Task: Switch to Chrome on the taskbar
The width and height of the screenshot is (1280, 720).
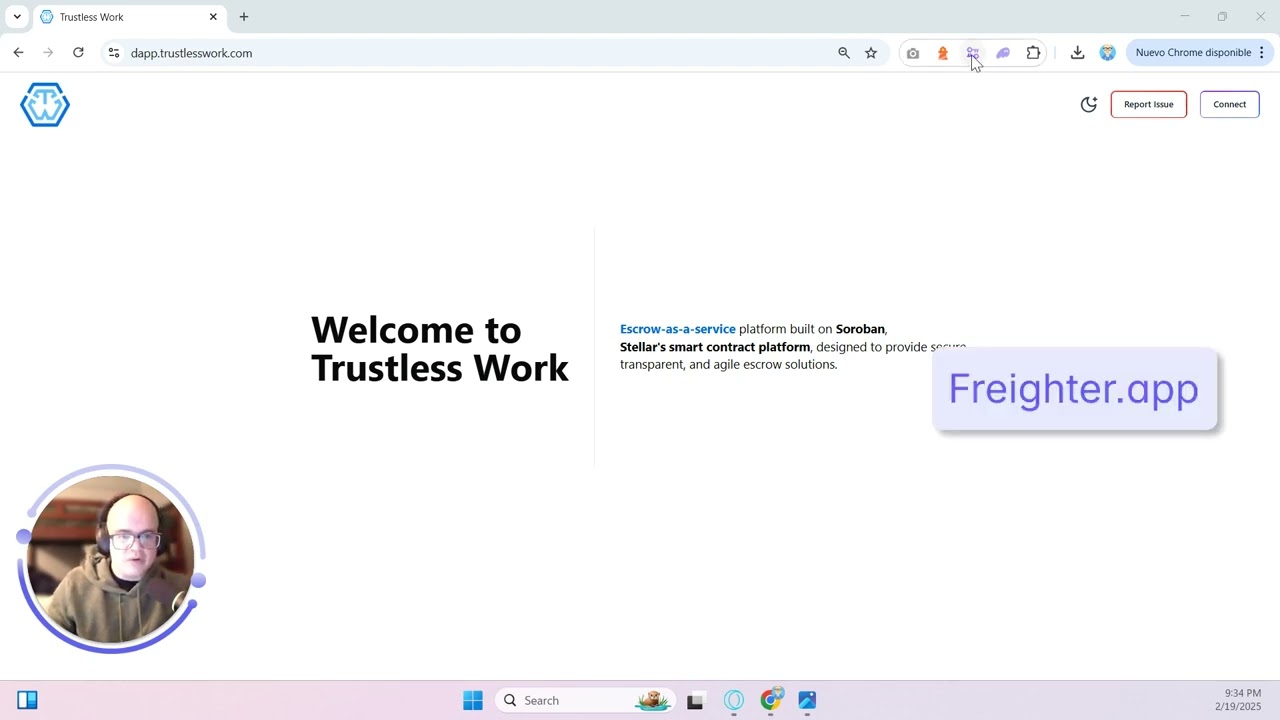Action: pyautogui.click(x=771, y=700)
